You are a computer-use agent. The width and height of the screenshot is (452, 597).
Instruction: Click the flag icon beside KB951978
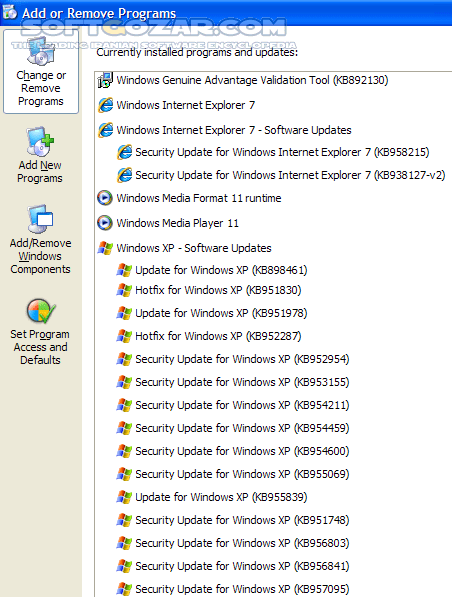[x=124, y=313]
